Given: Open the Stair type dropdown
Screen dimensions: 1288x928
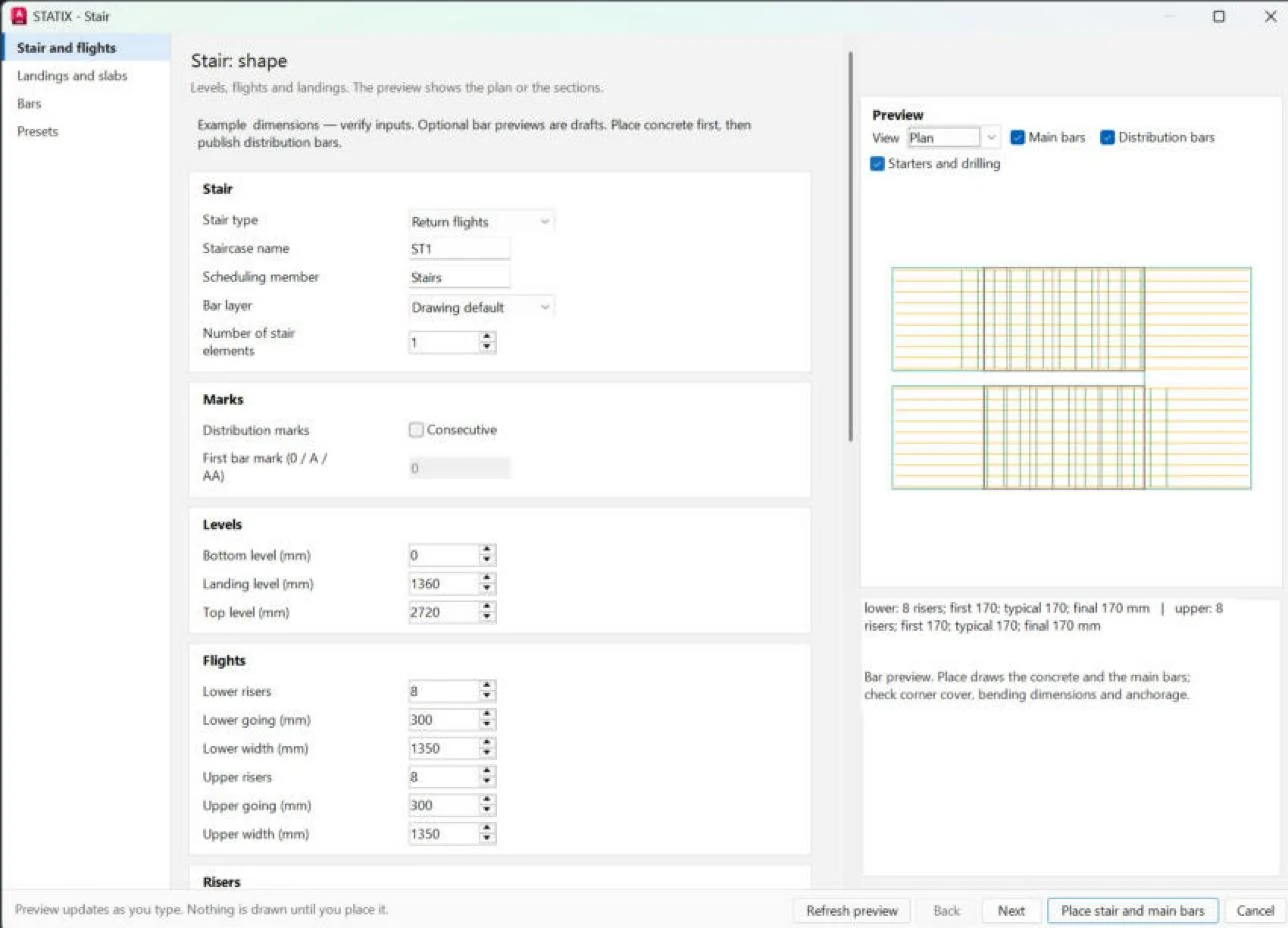Looking at the screenshot, I should pos(481,222).
